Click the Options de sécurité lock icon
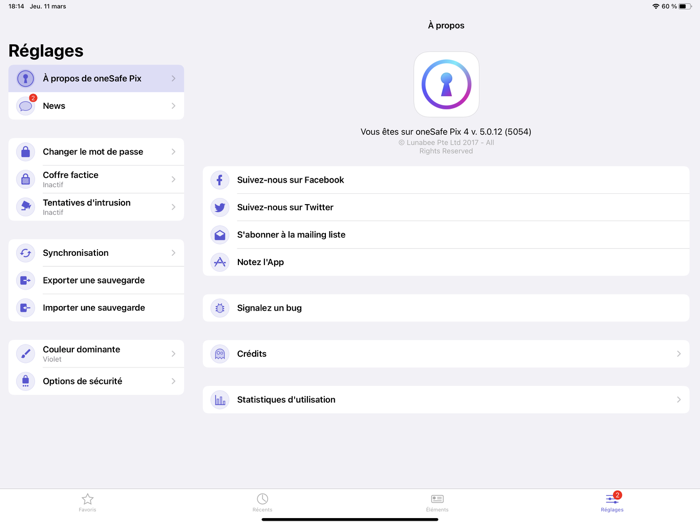 25,381
